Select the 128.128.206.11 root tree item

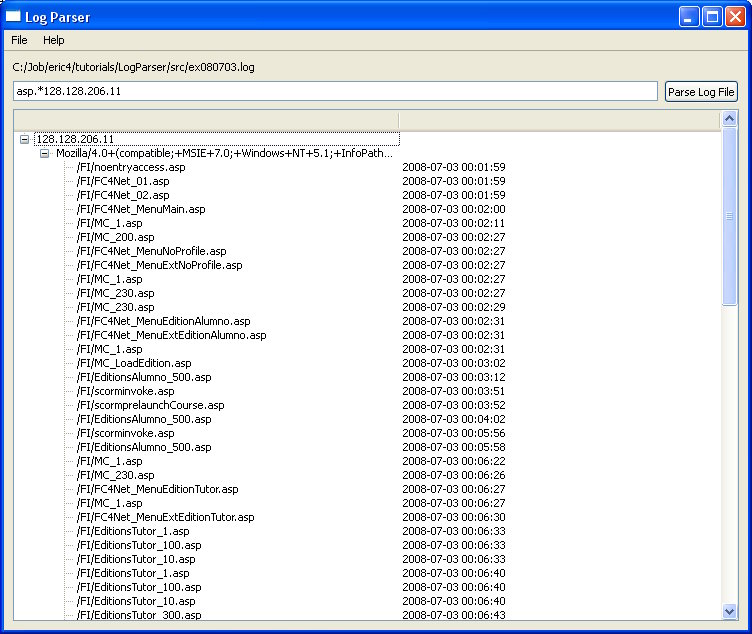pos(75,139)
